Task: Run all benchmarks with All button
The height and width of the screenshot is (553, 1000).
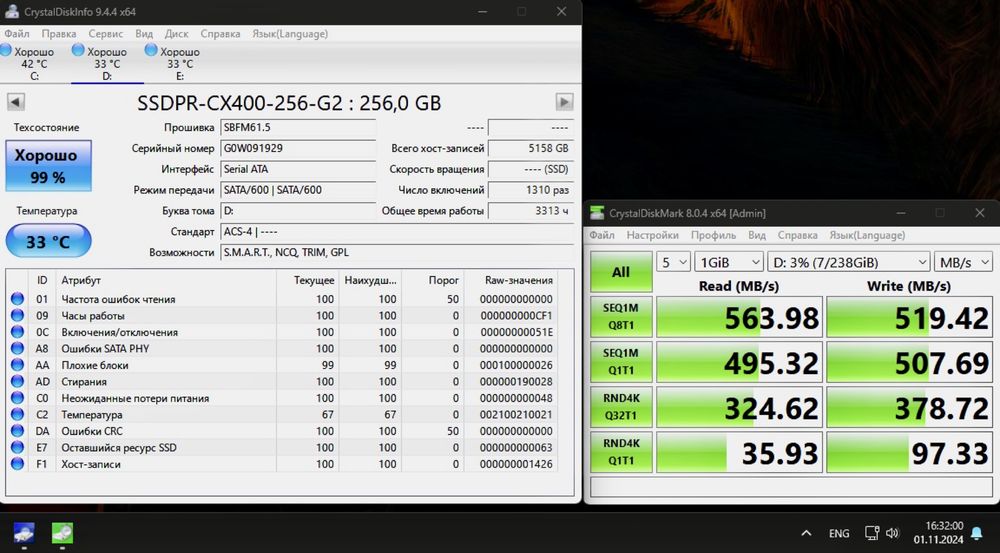Action: pos(621,272)
